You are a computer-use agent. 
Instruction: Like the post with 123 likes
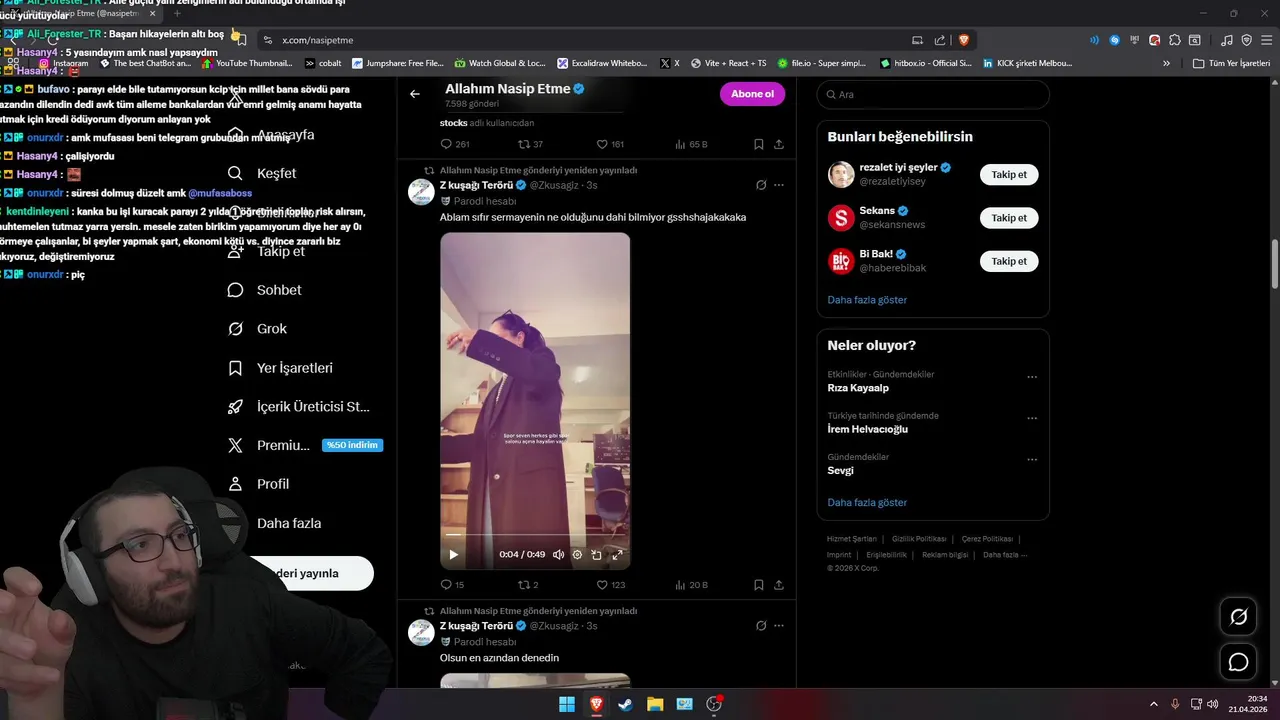click(x=611, y=585)
